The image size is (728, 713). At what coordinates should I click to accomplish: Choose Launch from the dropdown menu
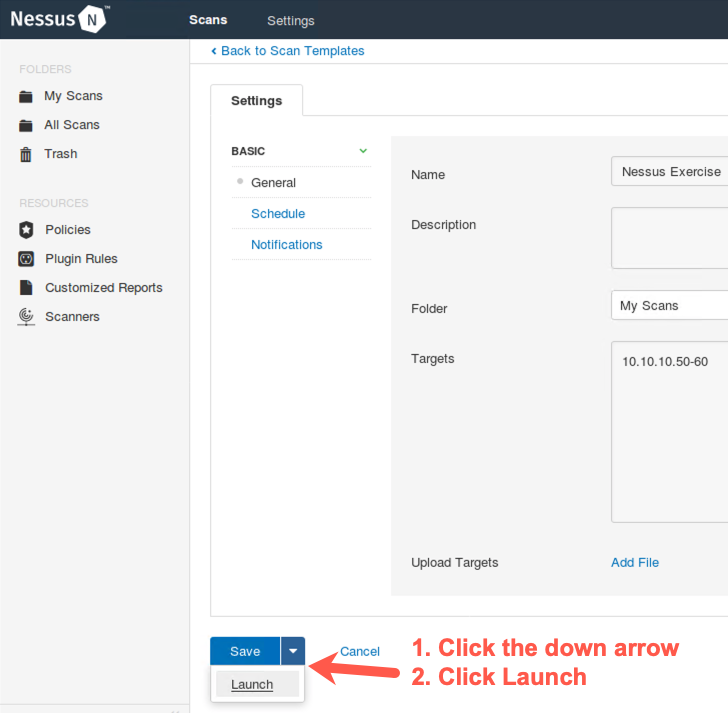coord(252,684)
